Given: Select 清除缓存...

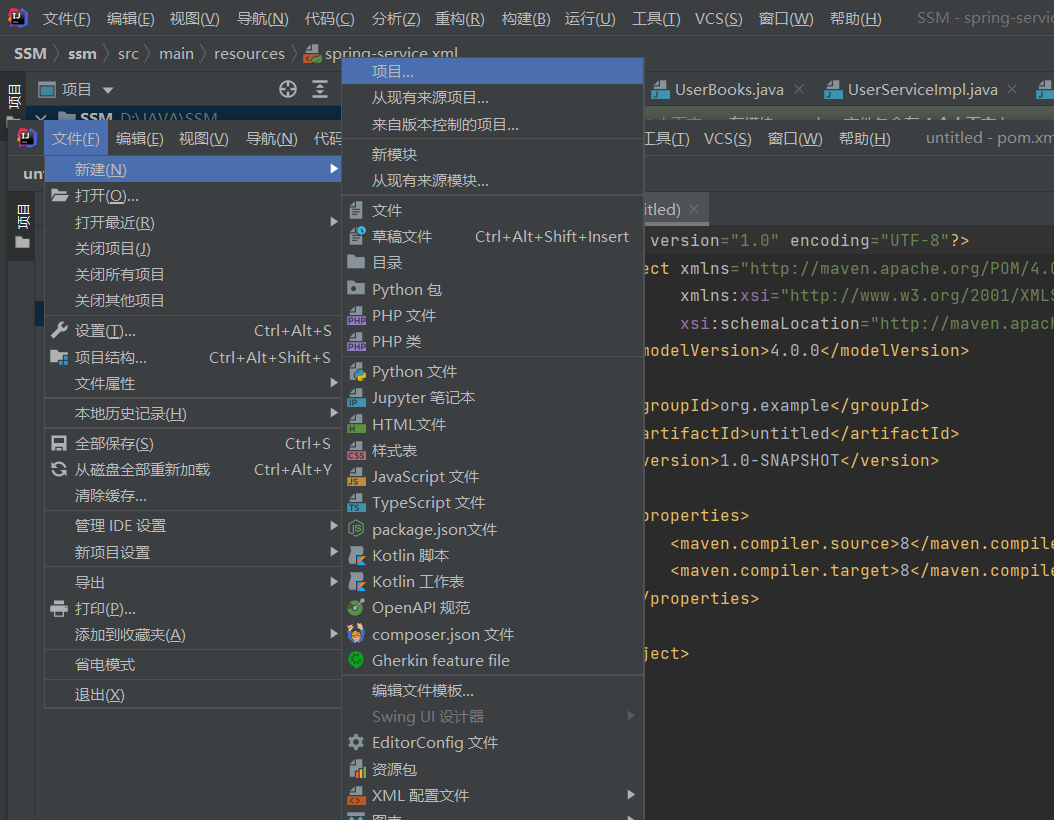Looking at the screenshot, I should pos(193,496).
